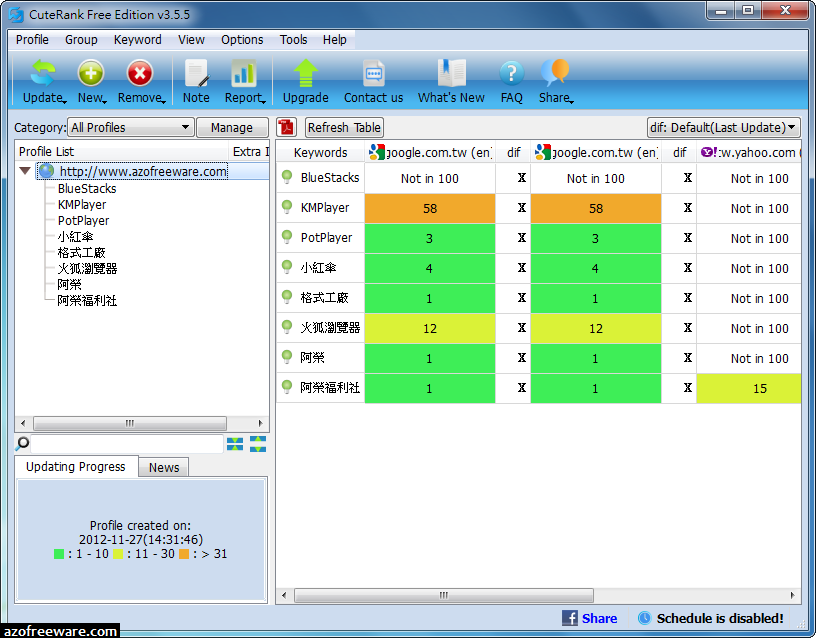Click the bulb icon beside PotPlayer keyword
Screen dimensions: 816x638
287,237
